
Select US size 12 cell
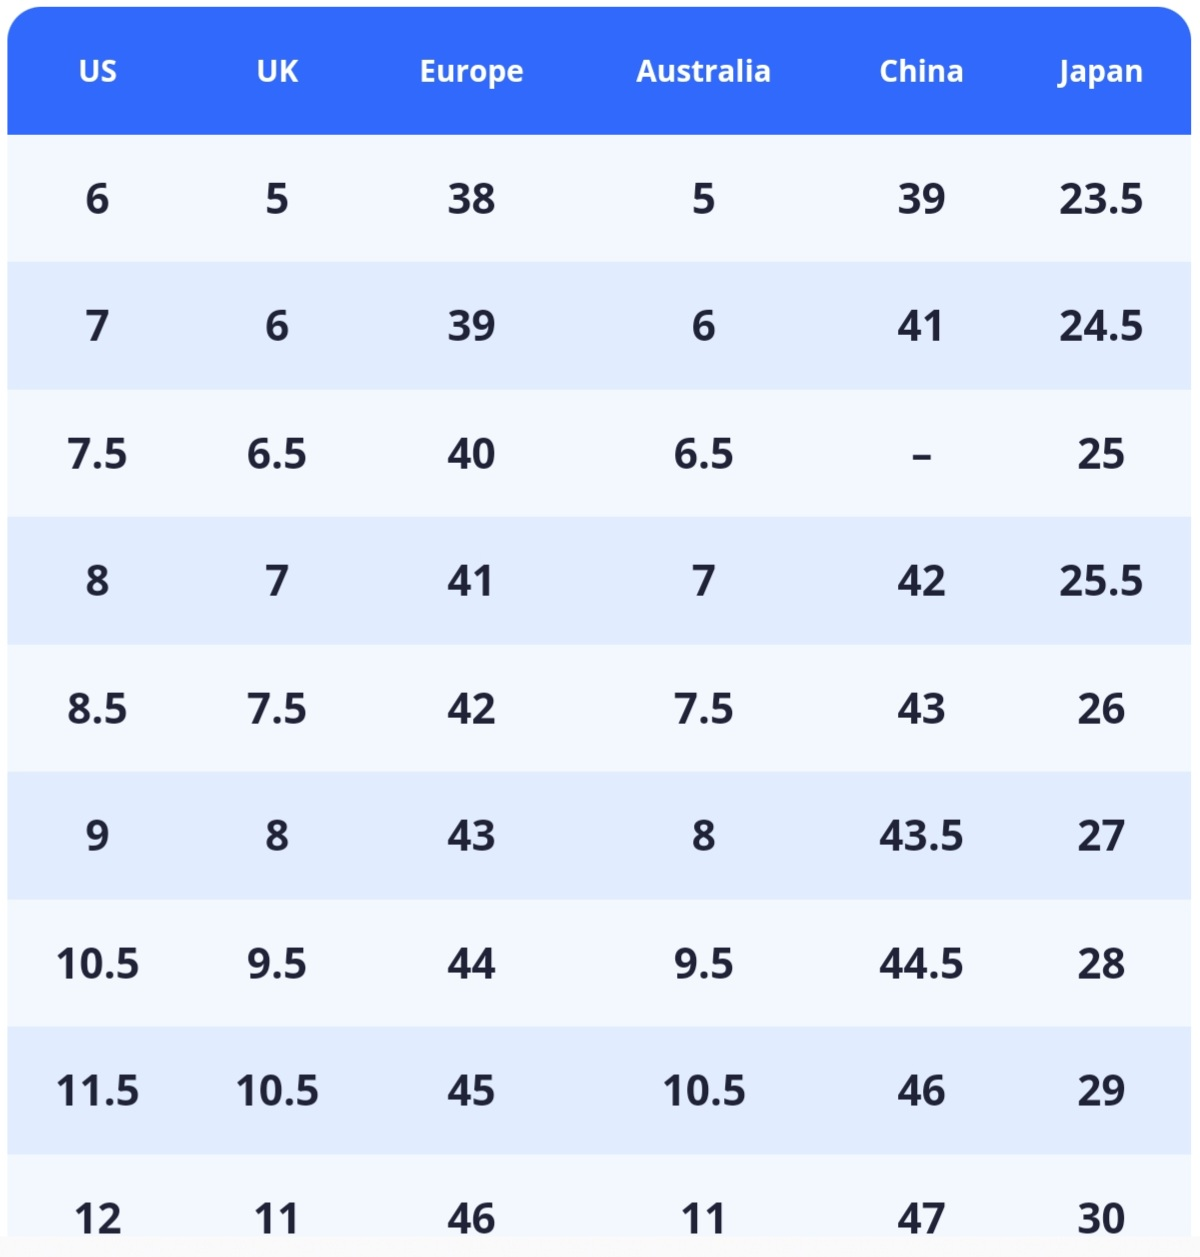[x=97, y=1218]
